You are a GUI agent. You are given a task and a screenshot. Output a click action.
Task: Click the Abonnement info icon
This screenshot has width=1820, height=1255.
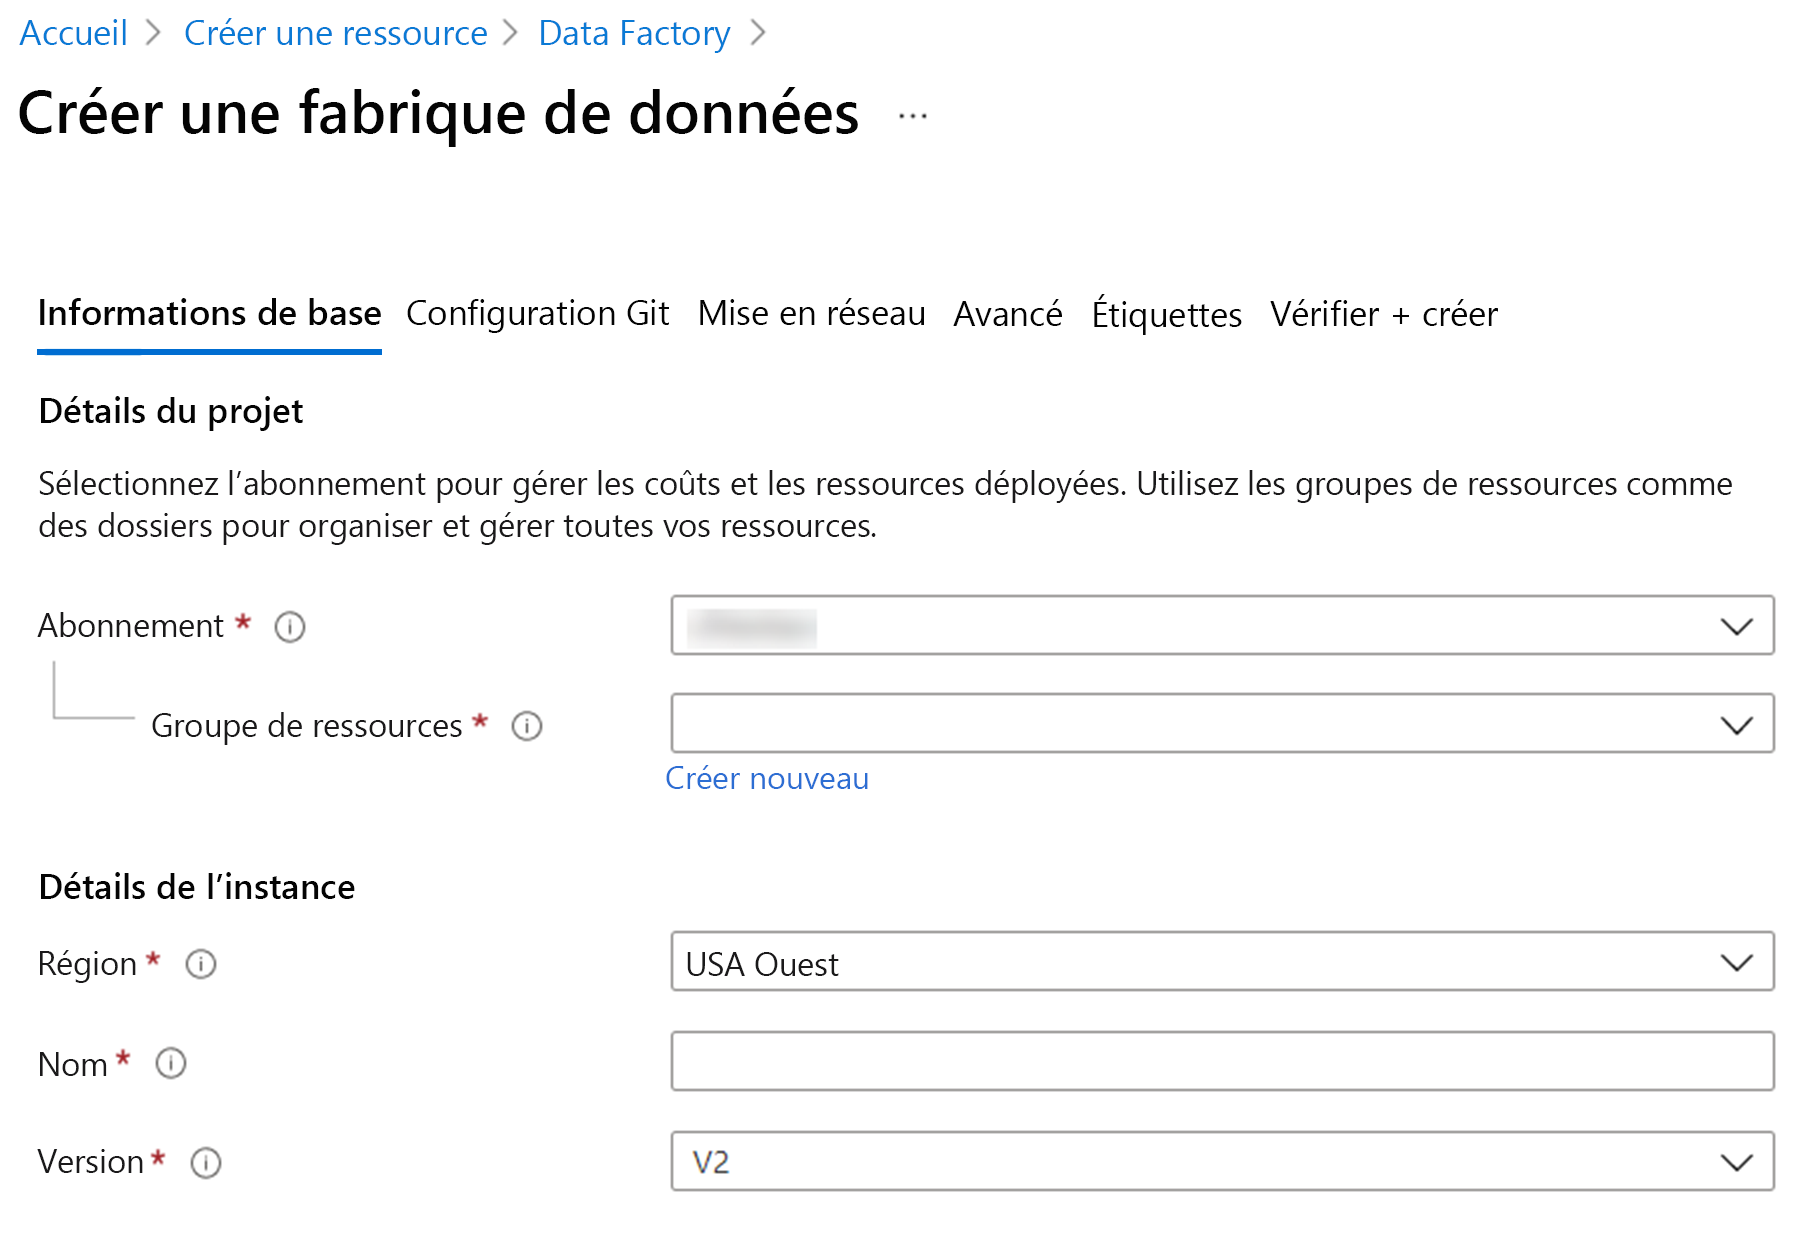click(290, 627)
